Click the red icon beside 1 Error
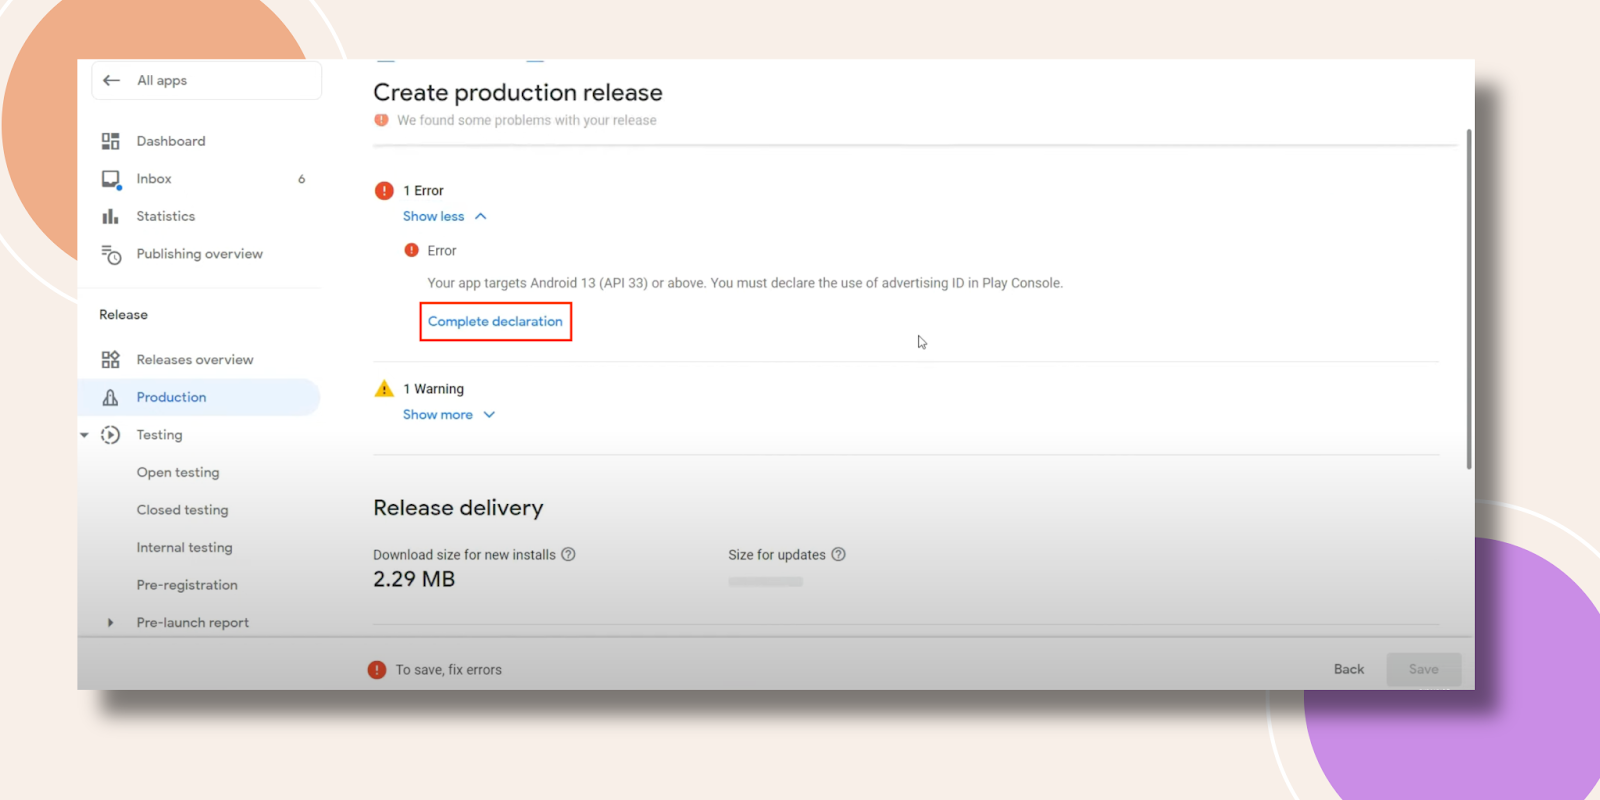Image resolution: width=1600 pixels, height=800 pixels. click(384, 190)
